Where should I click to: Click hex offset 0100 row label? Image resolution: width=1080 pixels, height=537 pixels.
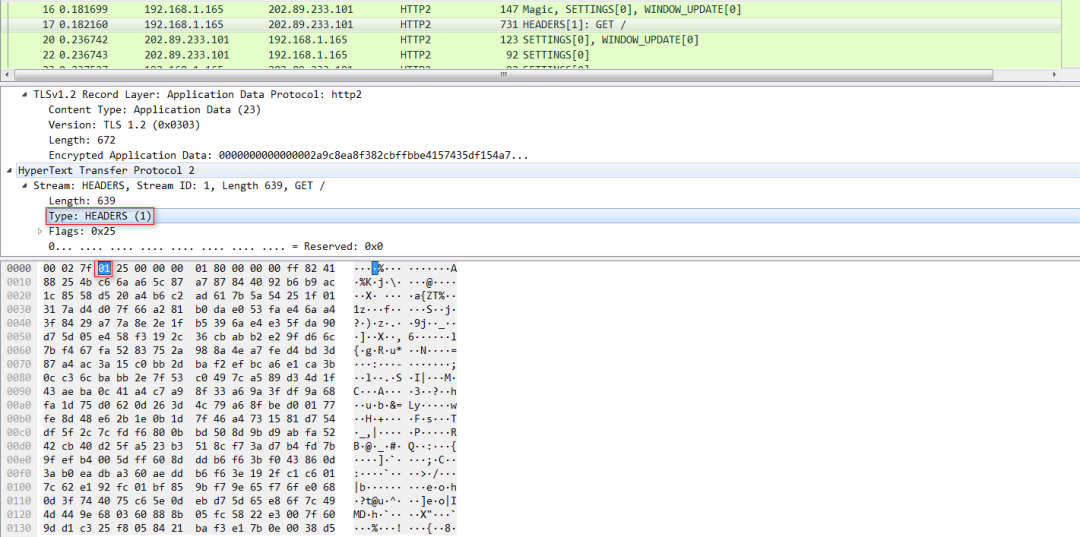click(17, 489)
